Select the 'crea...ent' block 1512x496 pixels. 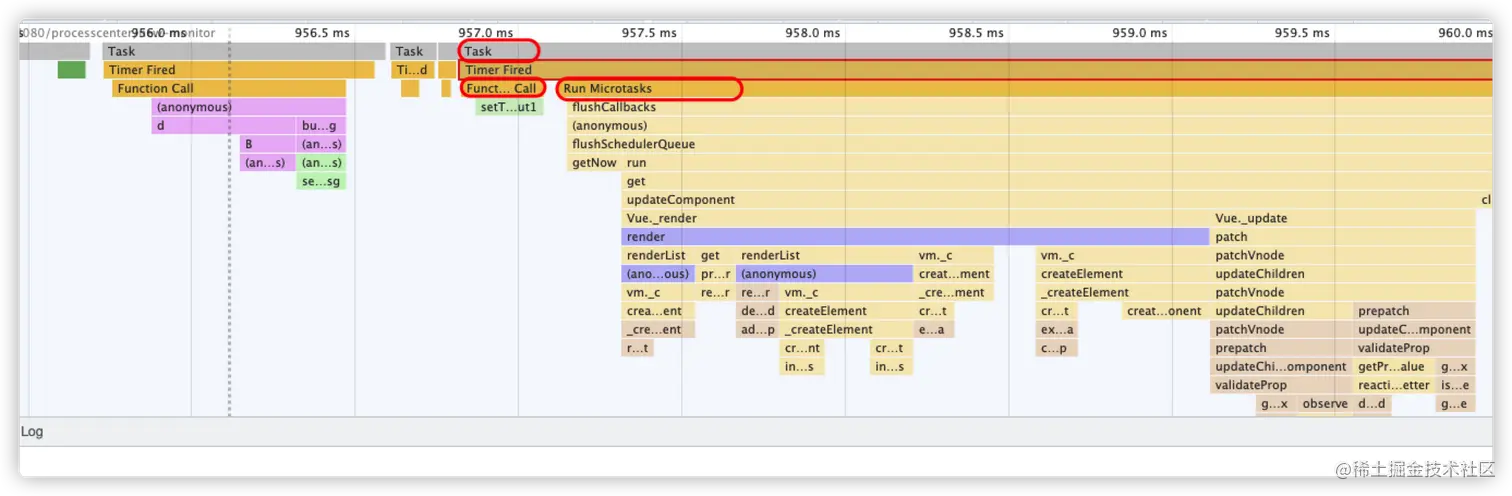pyautogui.click(x=658, y=311)
